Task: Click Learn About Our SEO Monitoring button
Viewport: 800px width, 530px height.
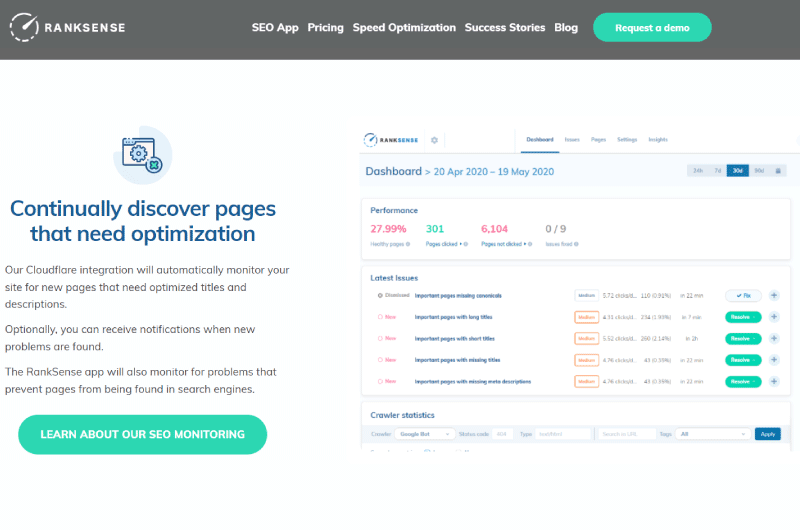Action: pos(142,435)
